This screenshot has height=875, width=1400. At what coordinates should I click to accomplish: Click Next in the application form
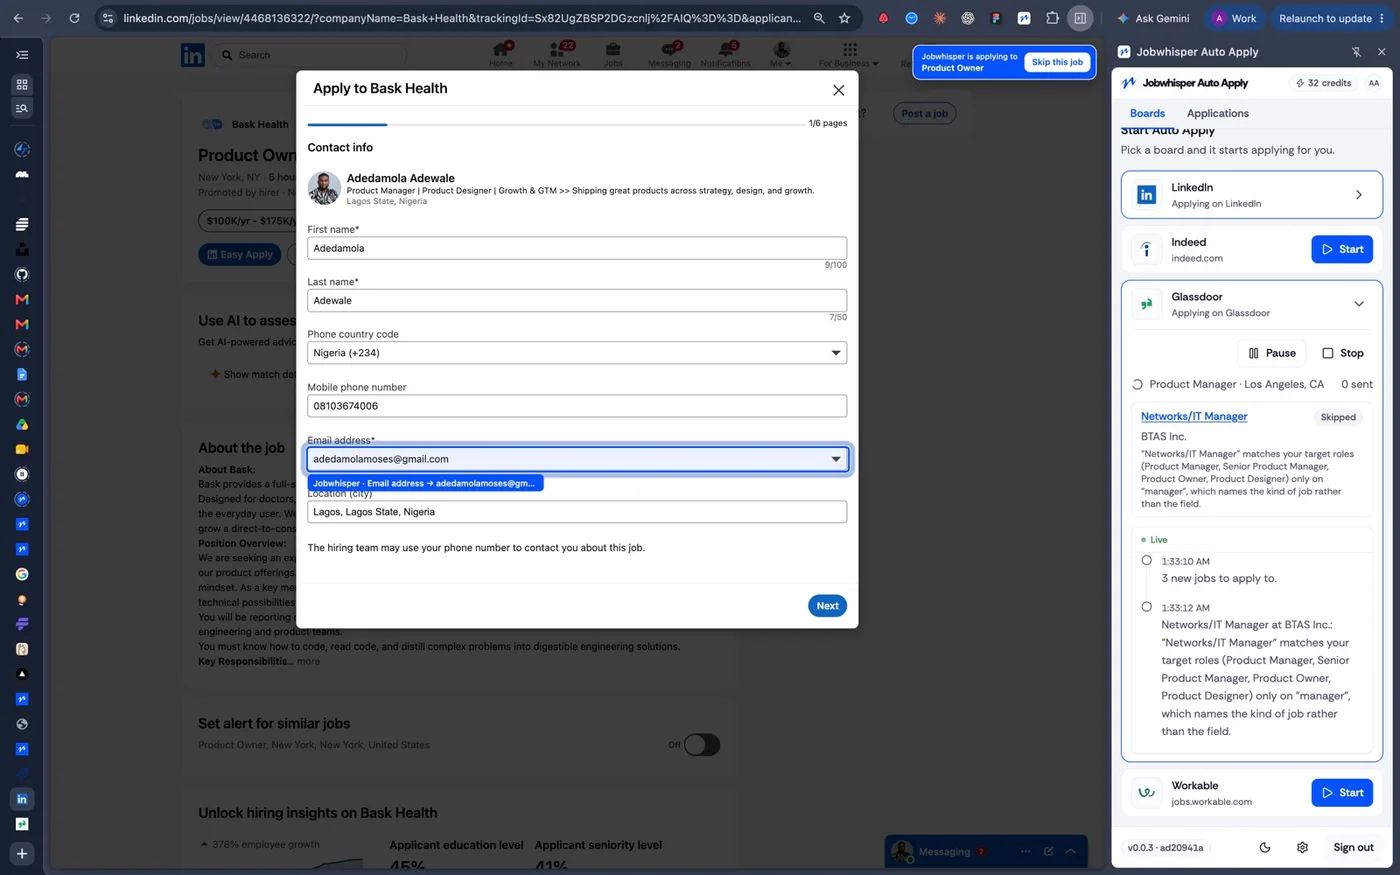coord(827,606)
